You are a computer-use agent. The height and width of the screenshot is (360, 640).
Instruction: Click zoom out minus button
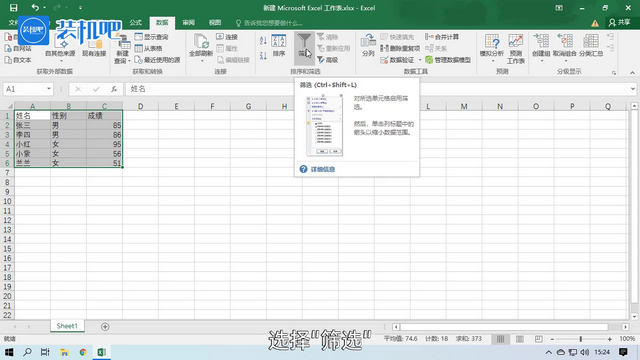point(552,339)
